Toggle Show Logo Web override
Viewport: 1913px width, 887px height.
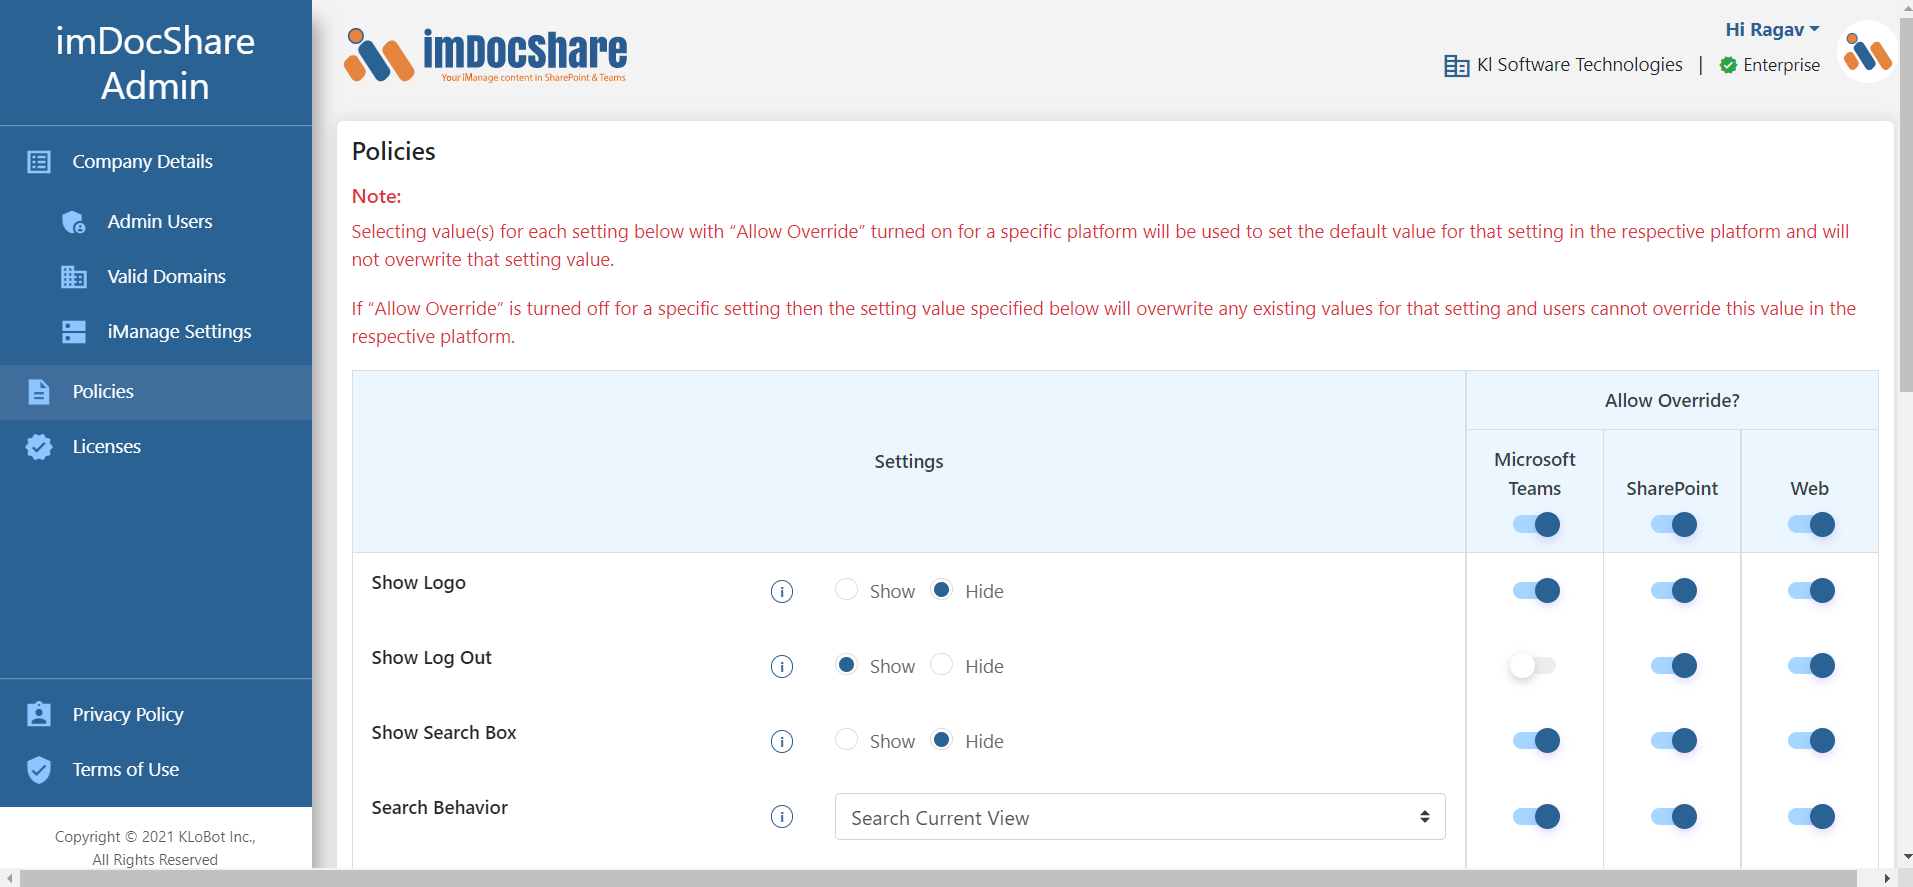tap(1811, 591)
